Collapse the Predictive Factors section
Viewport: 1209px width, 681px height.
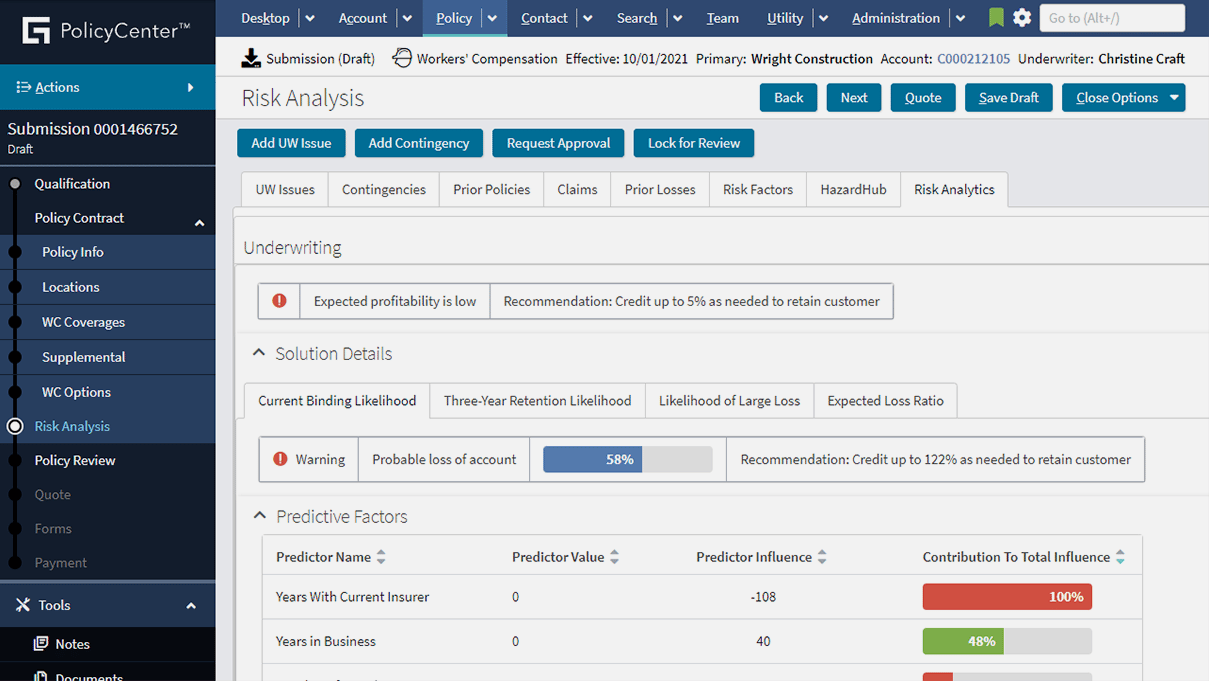259,516
